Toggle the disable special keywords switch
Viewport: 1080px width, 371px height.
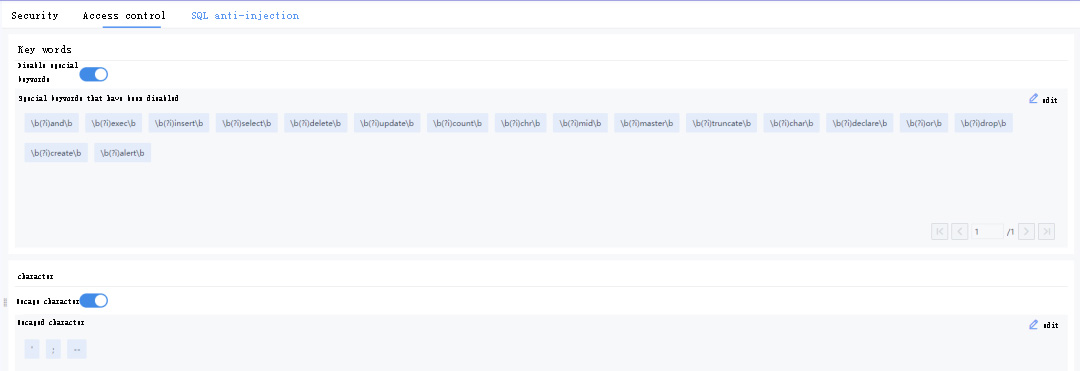[x=94, y=74]
